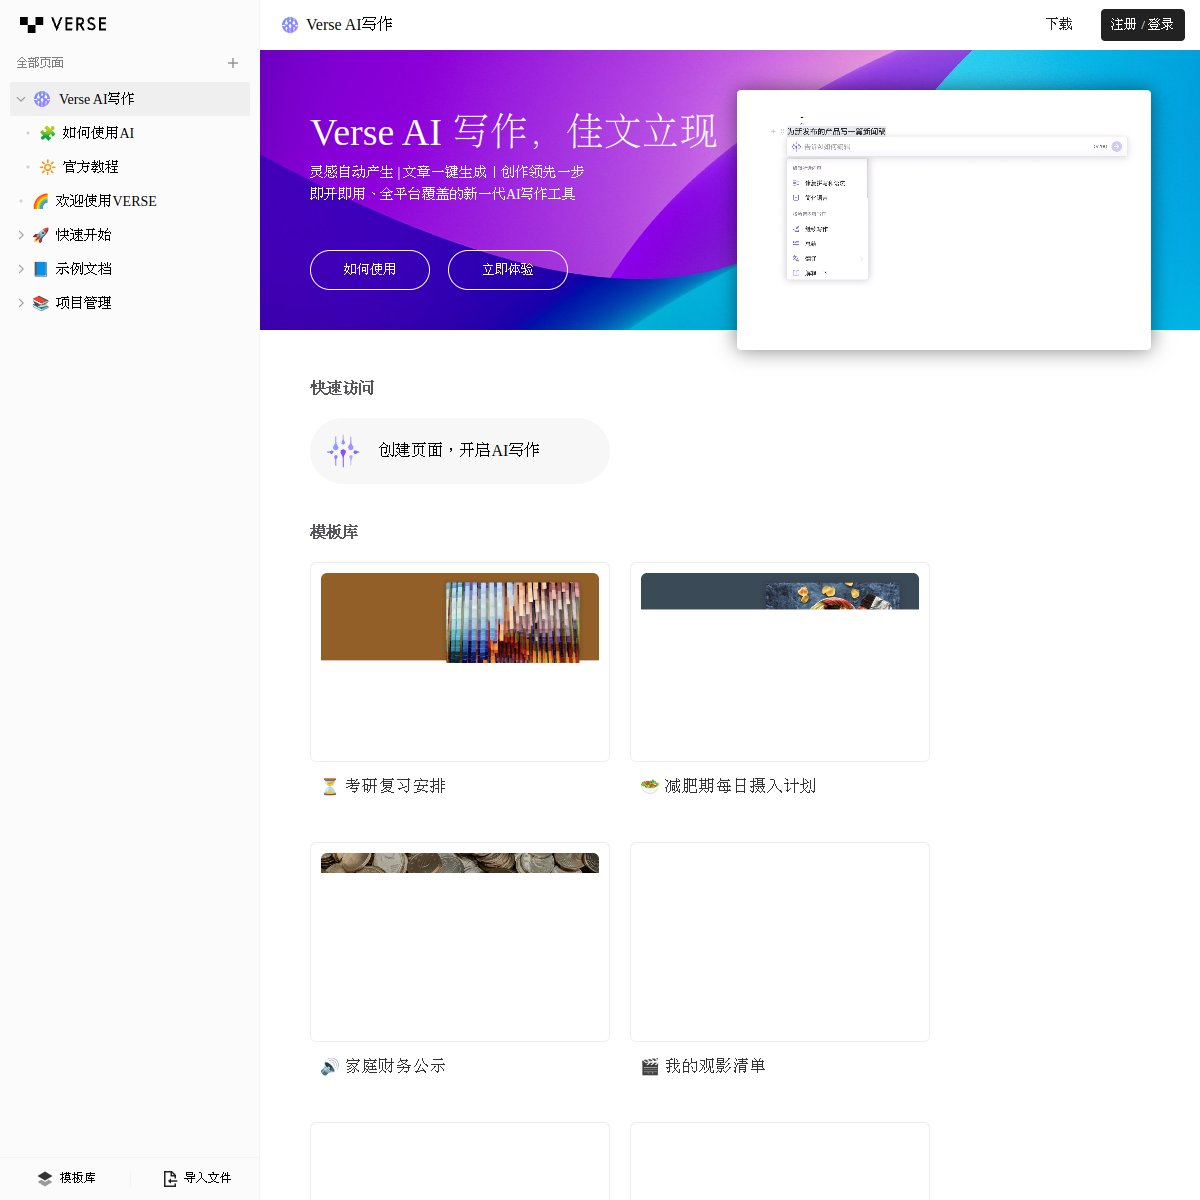Click 创建页面，开启AI写作 button
The height and width of the screenshot is (1200, 1200).
pos(460,451)
